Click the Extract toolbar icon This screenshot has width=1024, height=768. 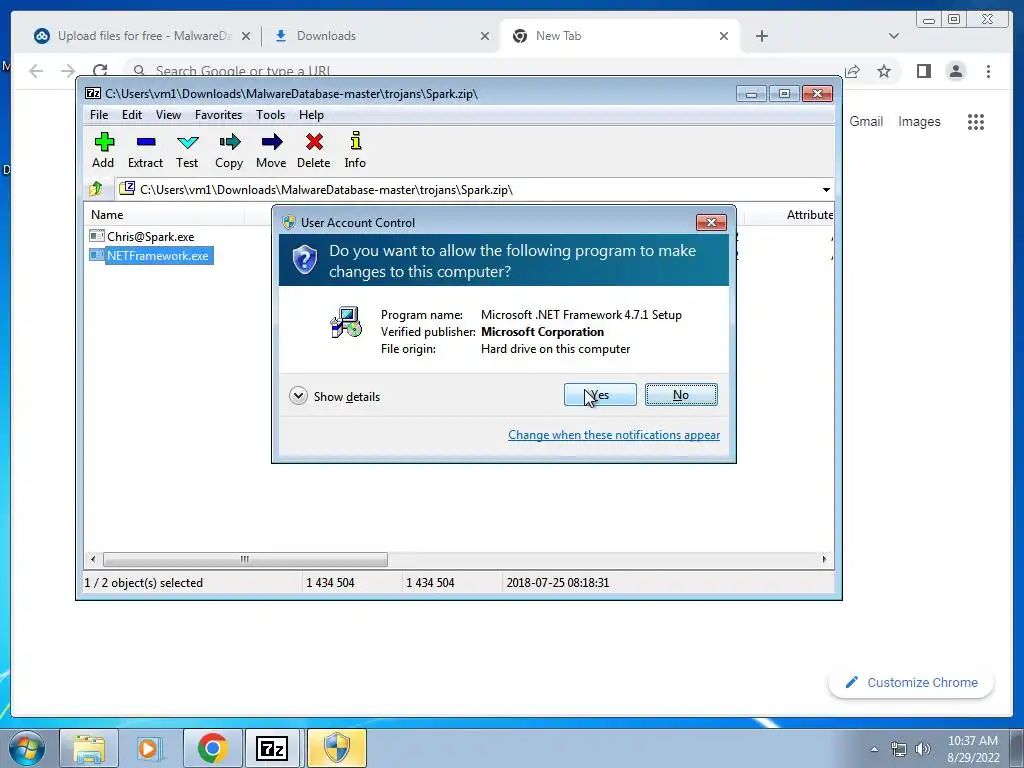145,150
